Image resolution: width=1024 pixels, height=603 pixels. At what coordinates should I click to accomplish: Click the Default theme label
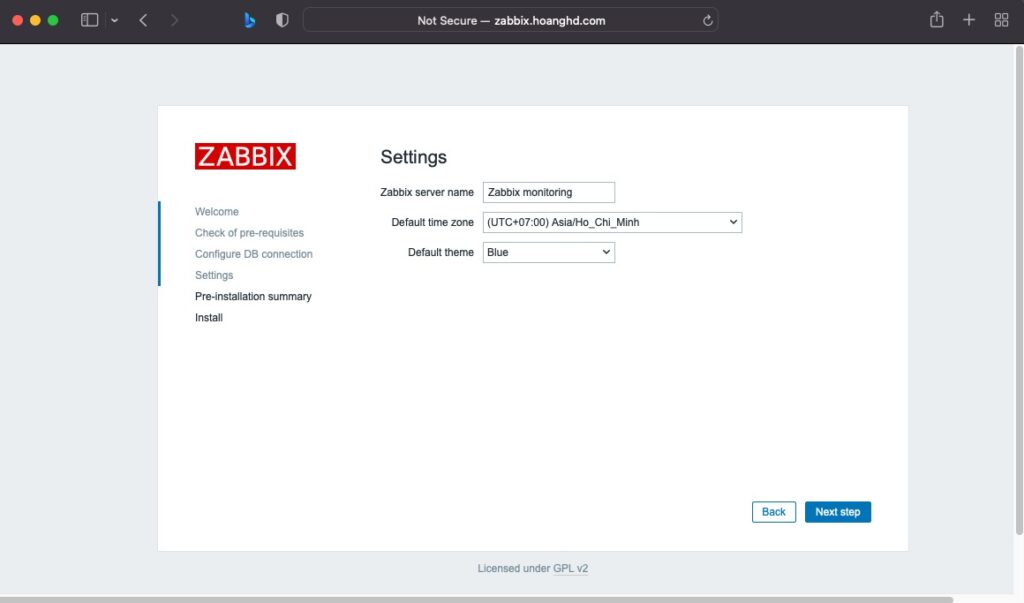pos(441,252)
